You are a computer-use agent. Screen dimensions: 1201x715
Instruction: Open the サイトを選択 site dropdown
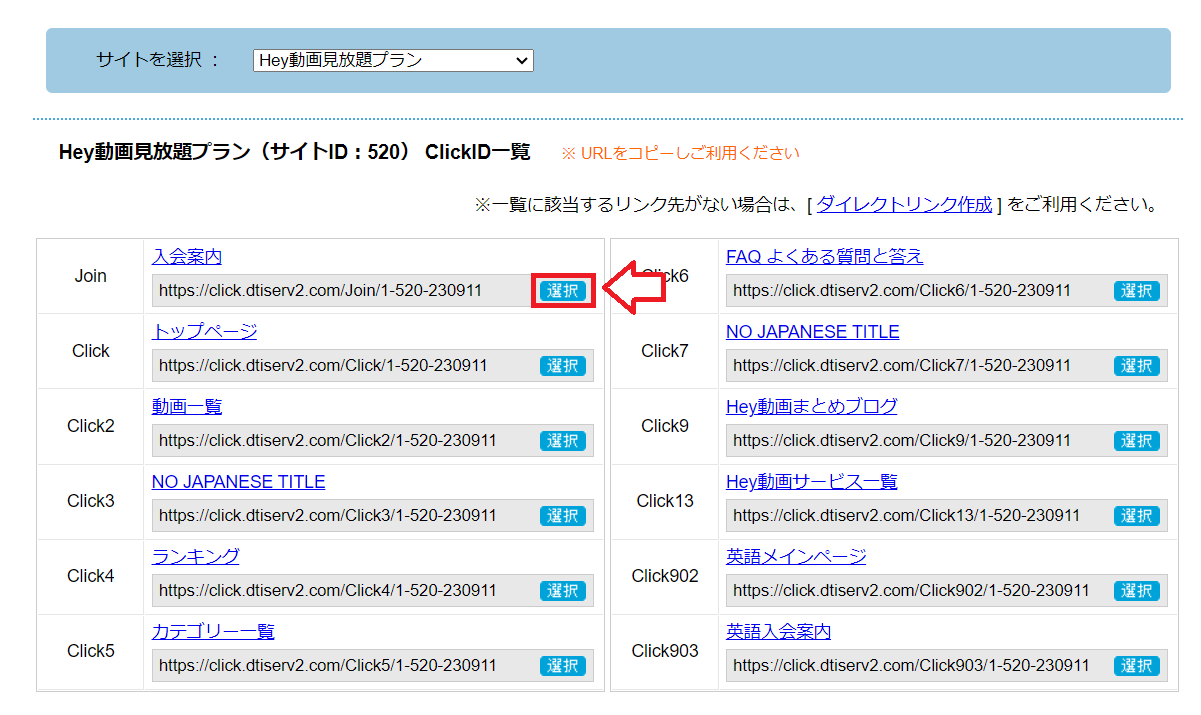(x=393, y=60)
